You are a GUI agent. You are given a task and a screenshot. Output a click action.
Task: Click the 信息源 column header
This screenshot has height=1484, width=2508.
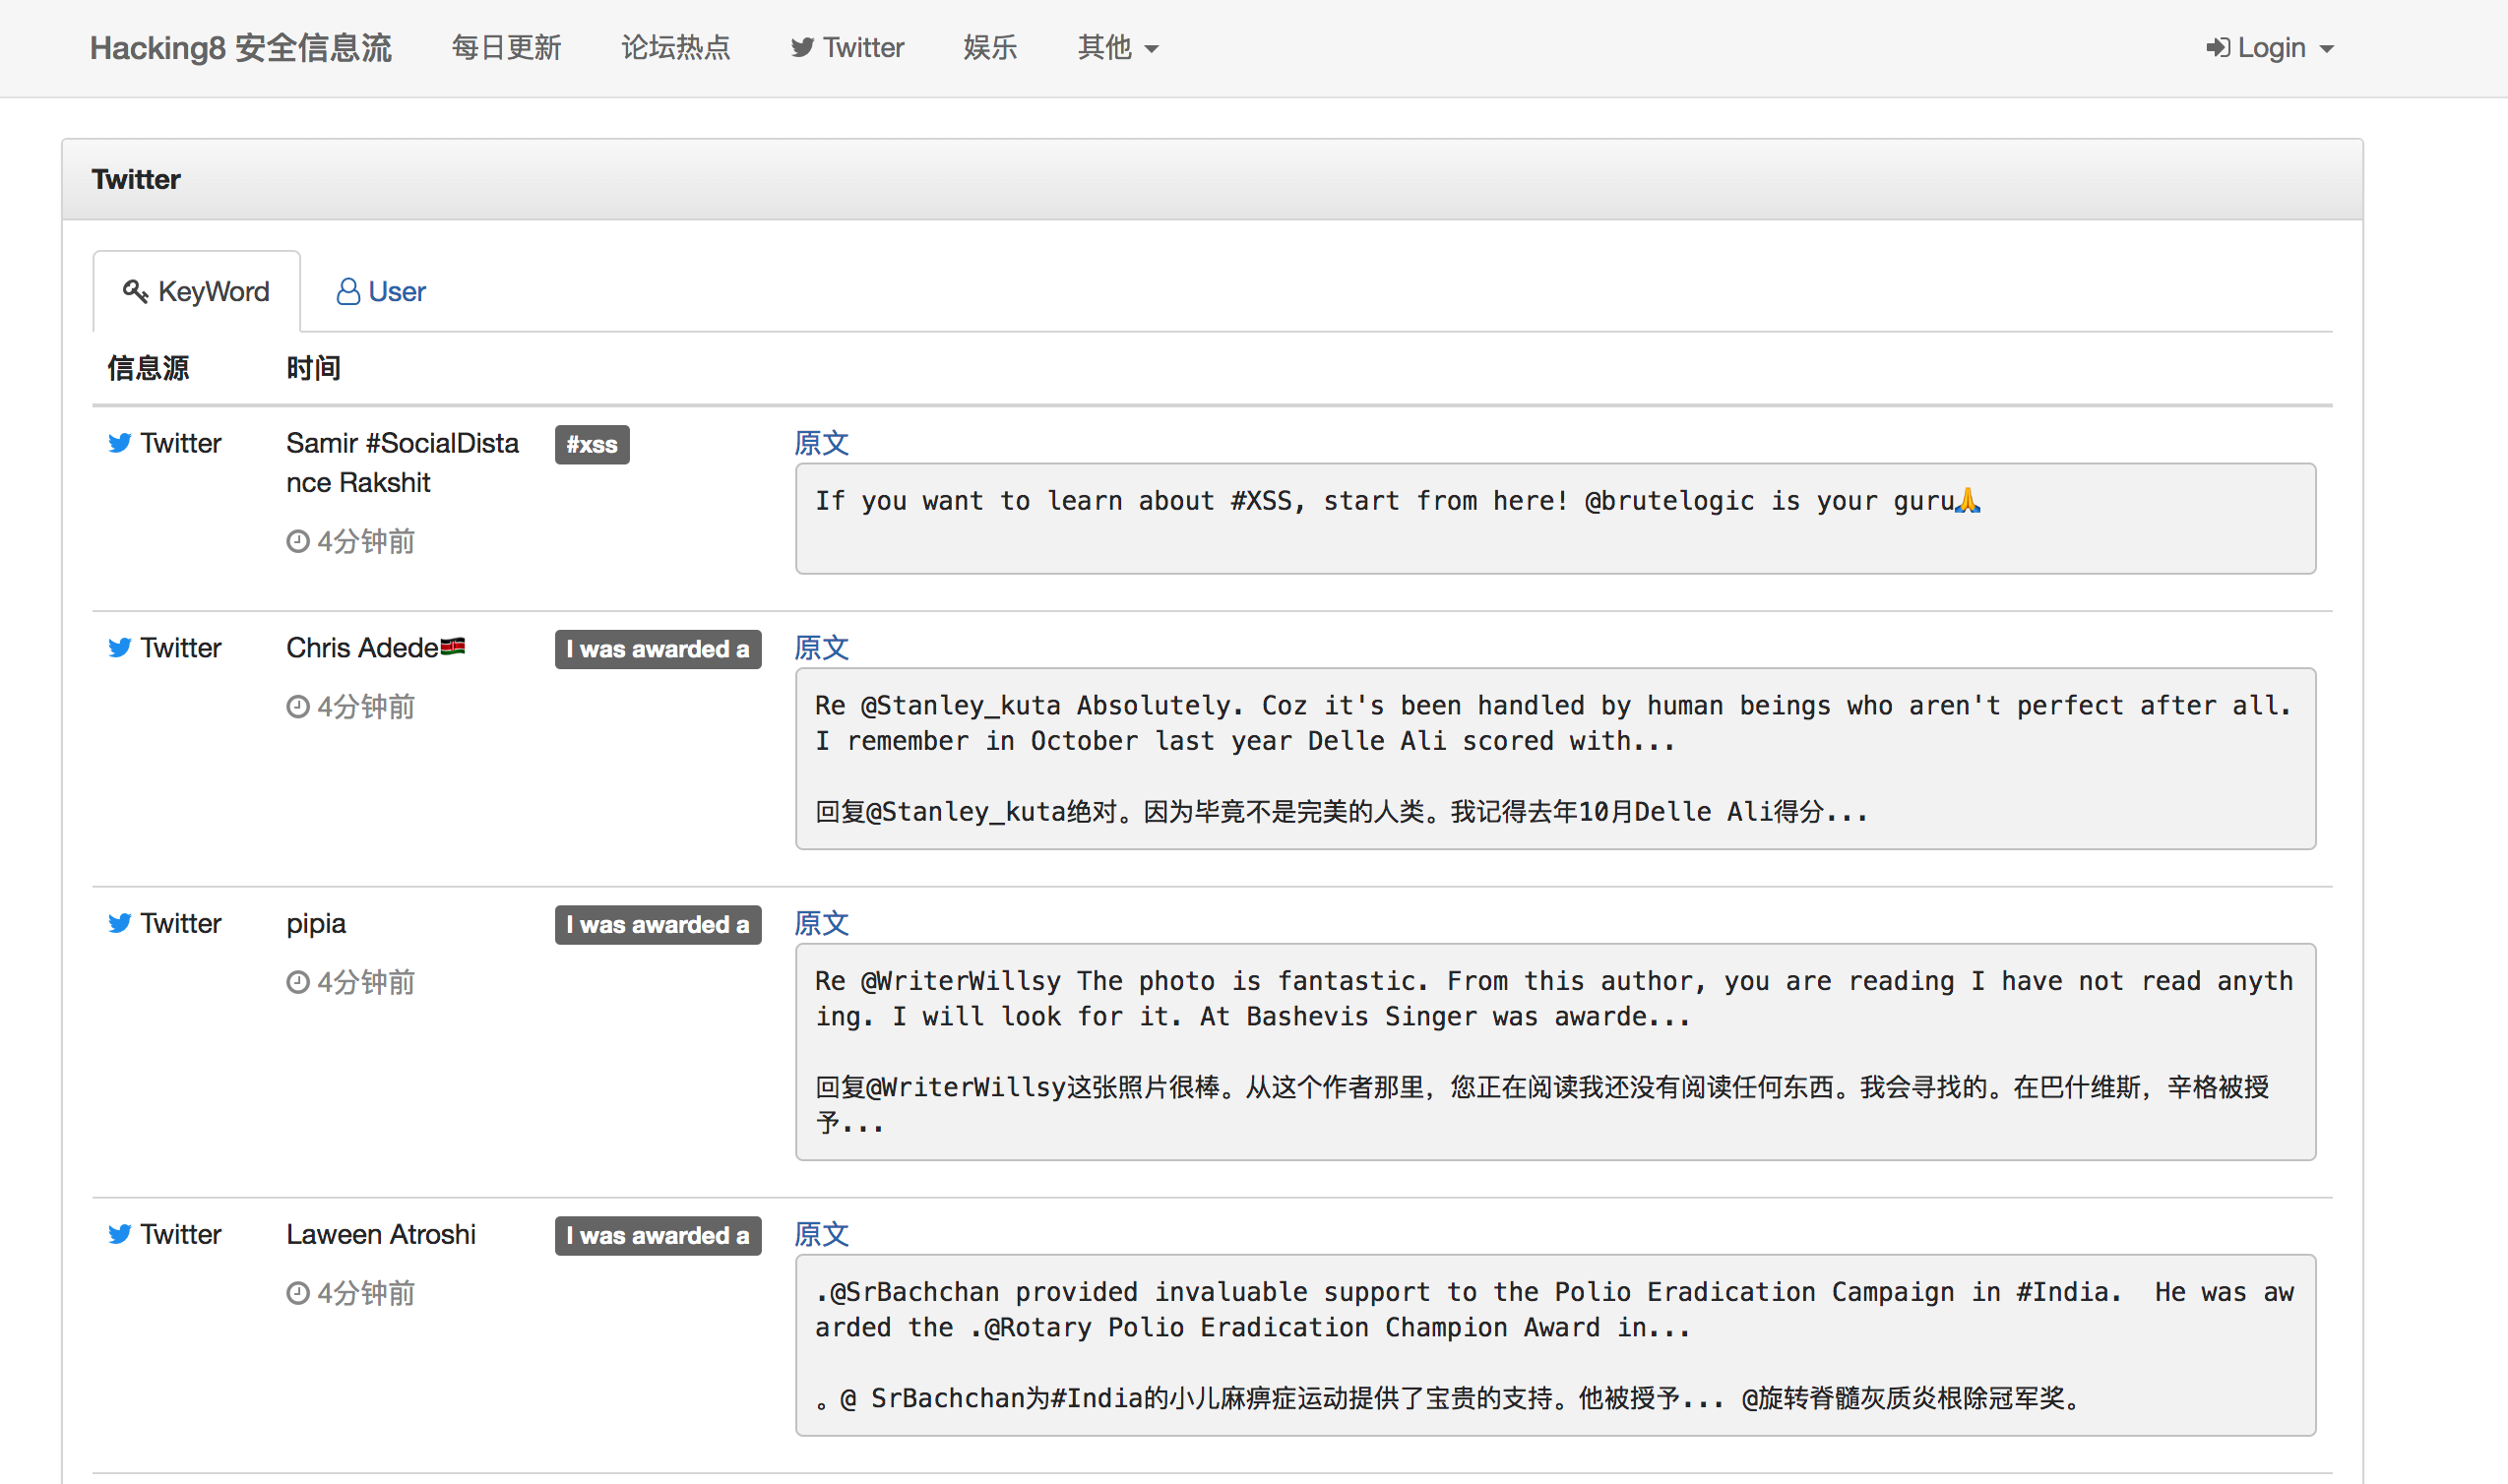click(148, 368)
